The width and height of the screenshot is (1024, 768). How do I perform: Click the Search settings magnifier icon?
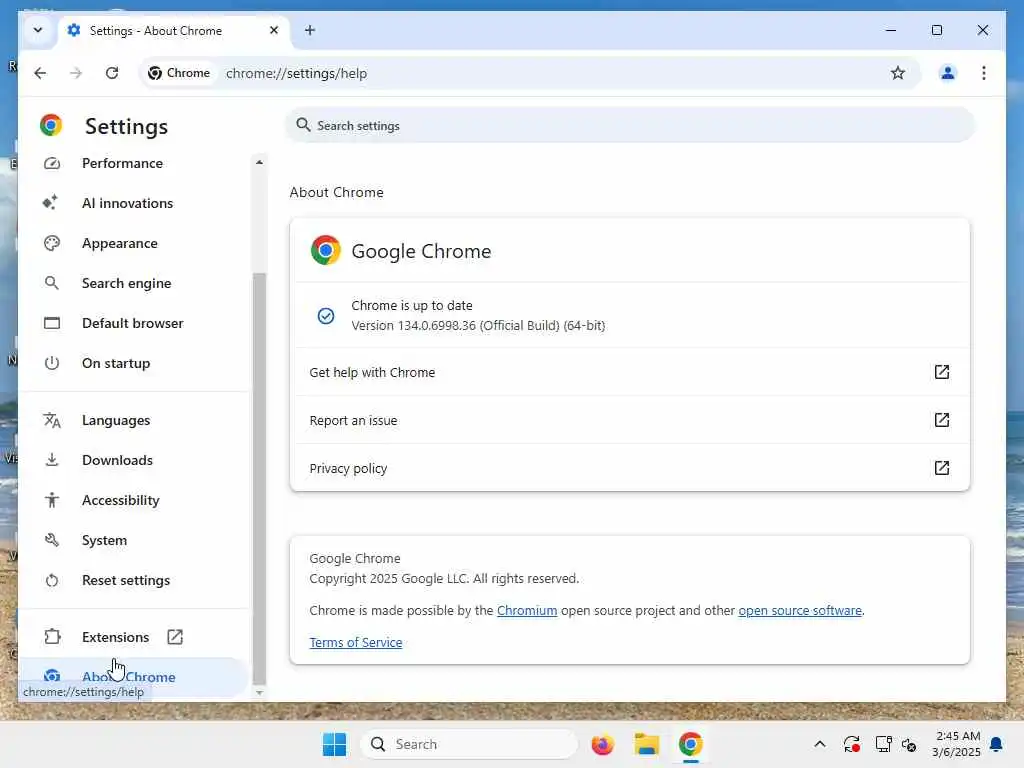[x=303, y=125]
